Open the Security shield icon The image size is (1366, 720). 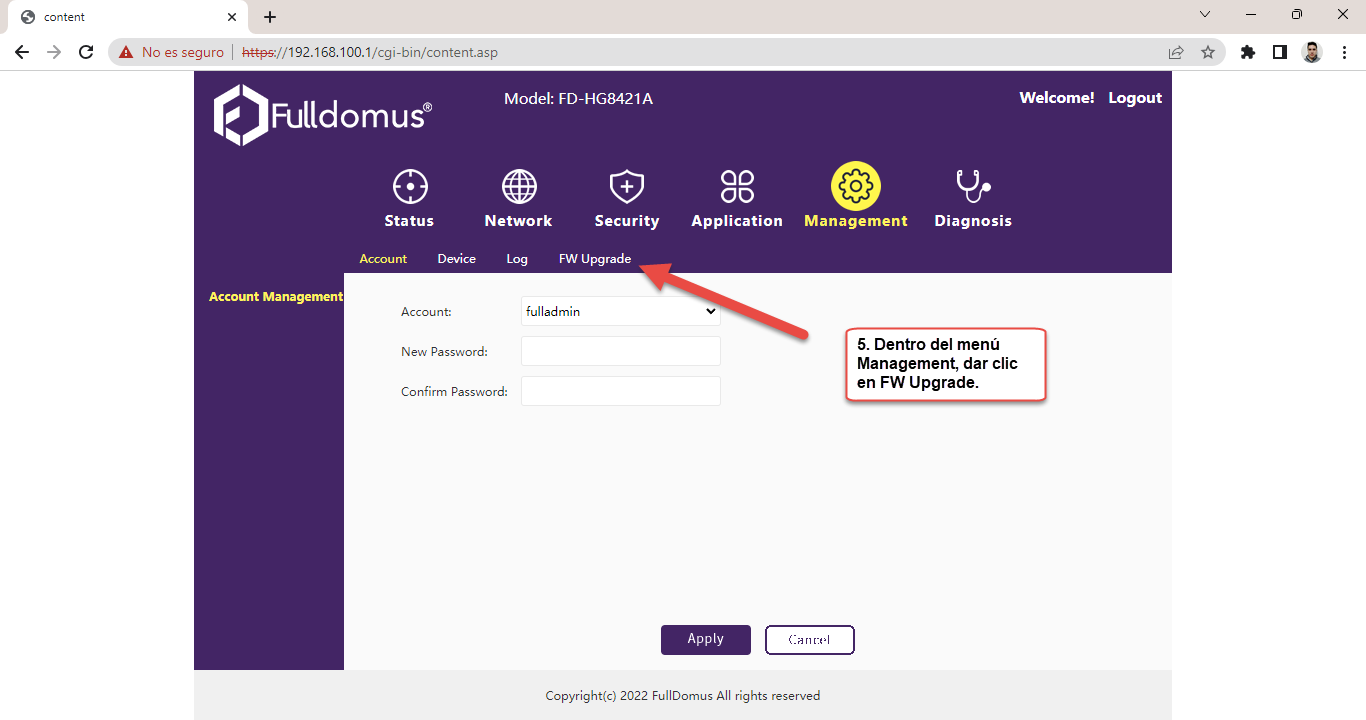point(627,186)
